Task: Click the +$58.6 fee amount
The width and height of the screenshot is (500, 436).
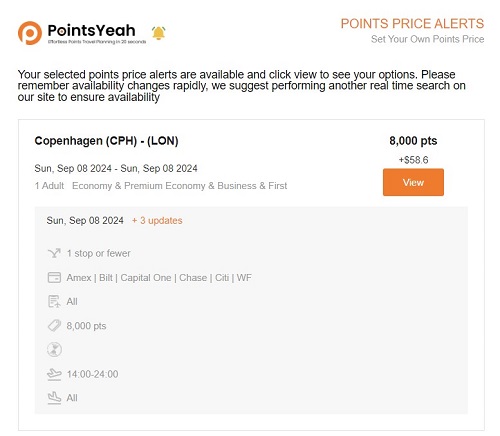Action: click(x=413, y=160)
